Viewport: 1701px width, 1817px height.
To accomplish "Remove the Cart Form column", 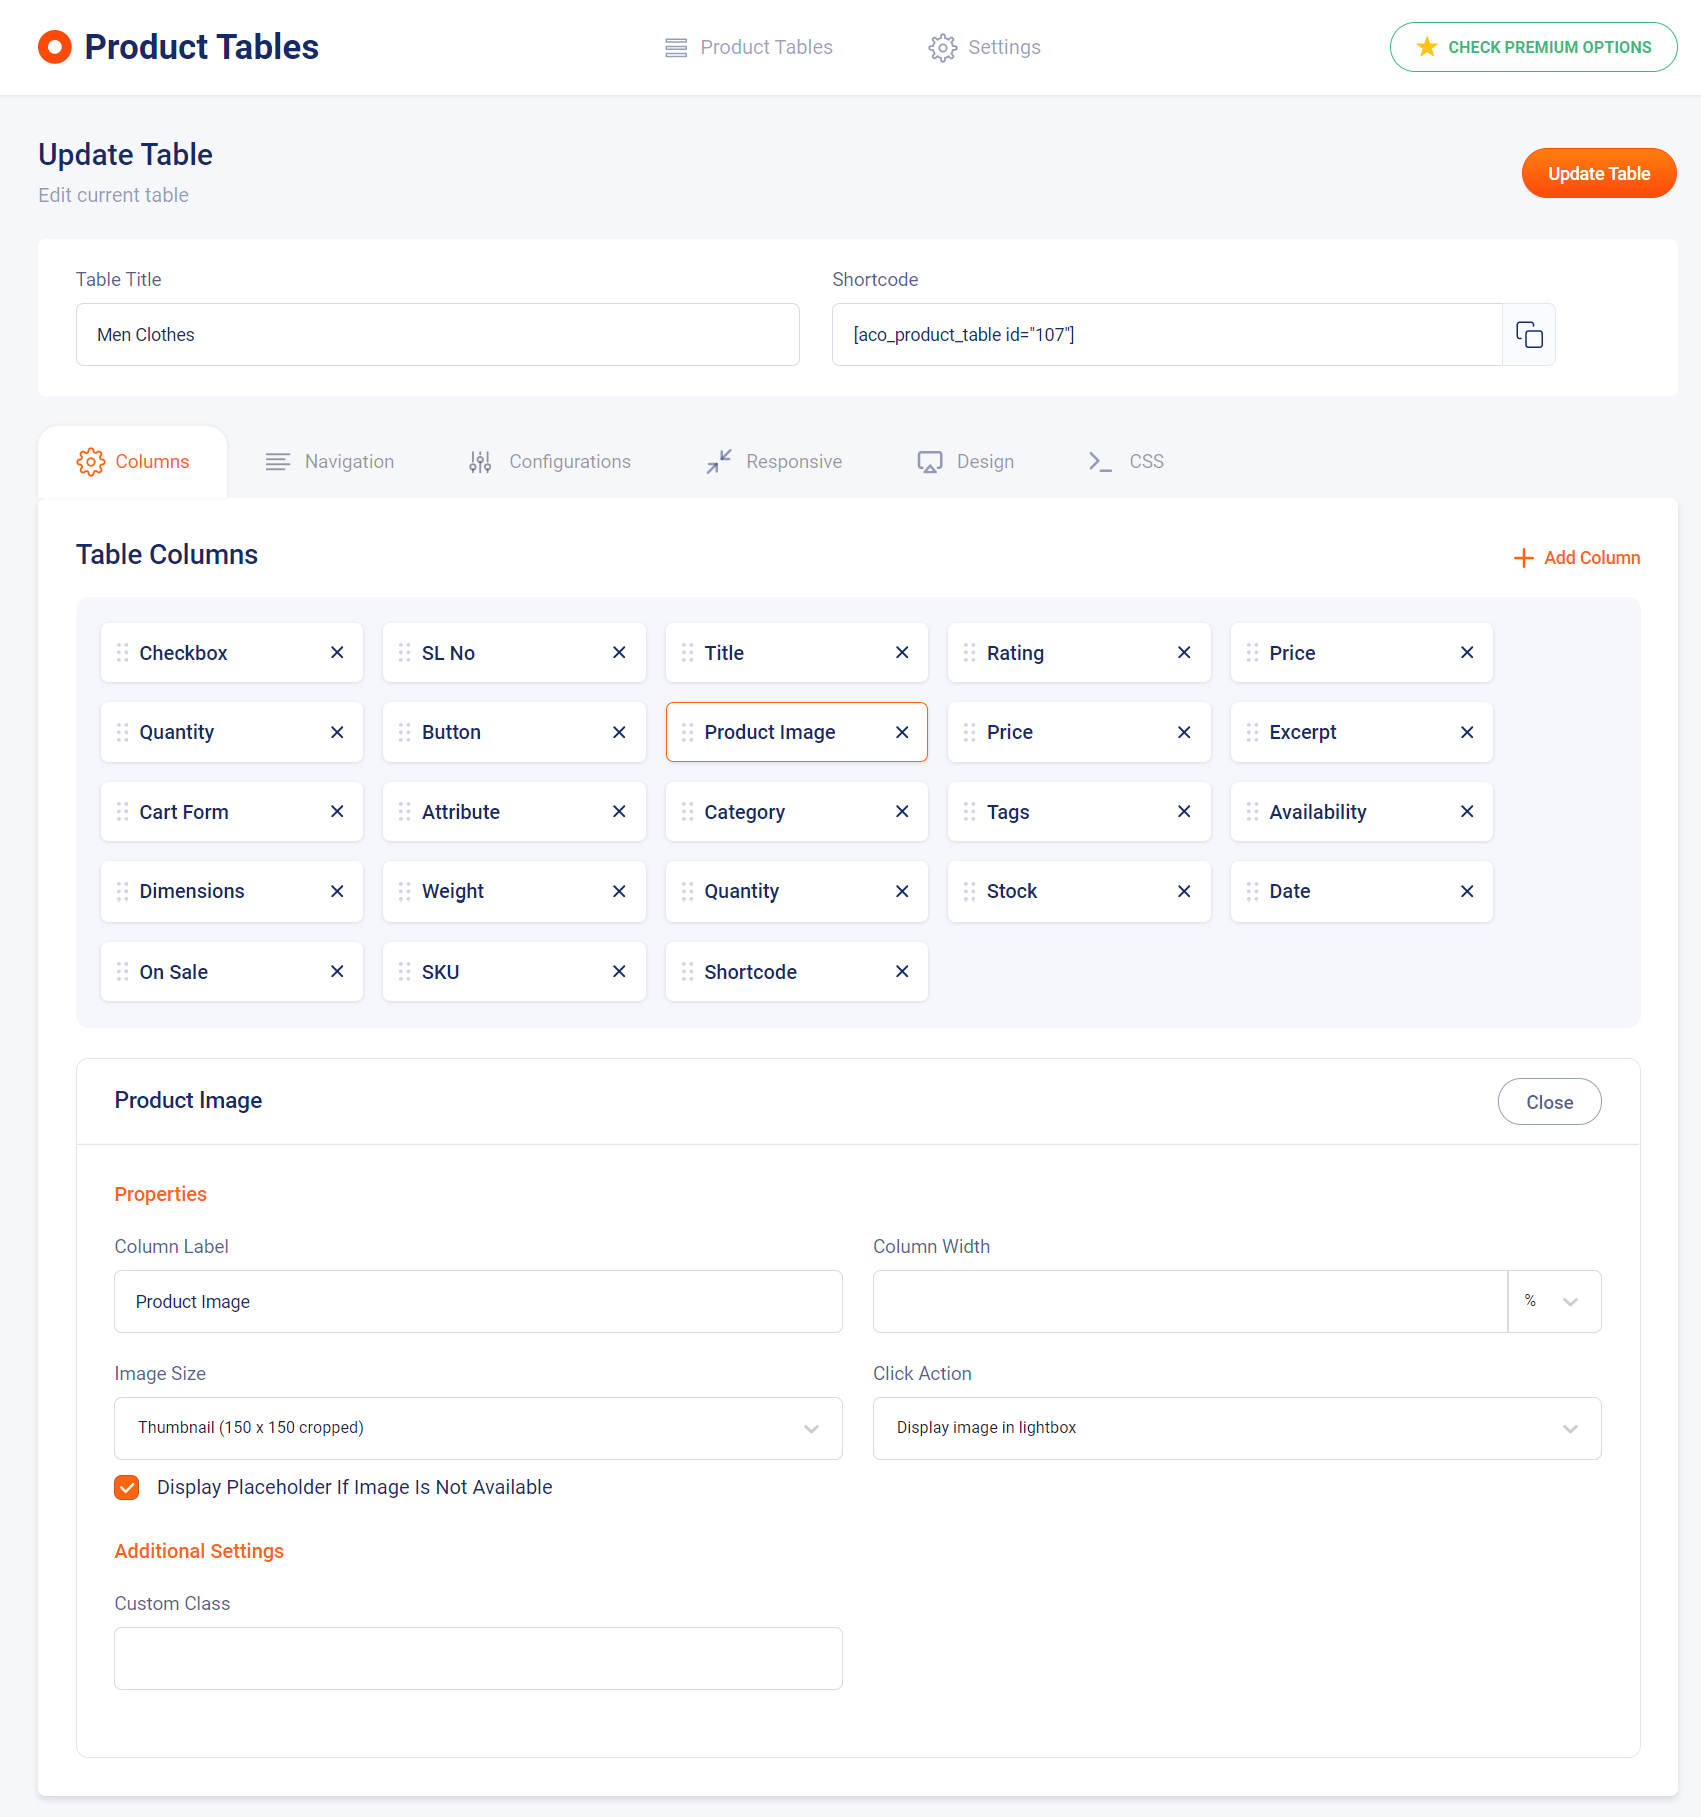I will (337, 812).
